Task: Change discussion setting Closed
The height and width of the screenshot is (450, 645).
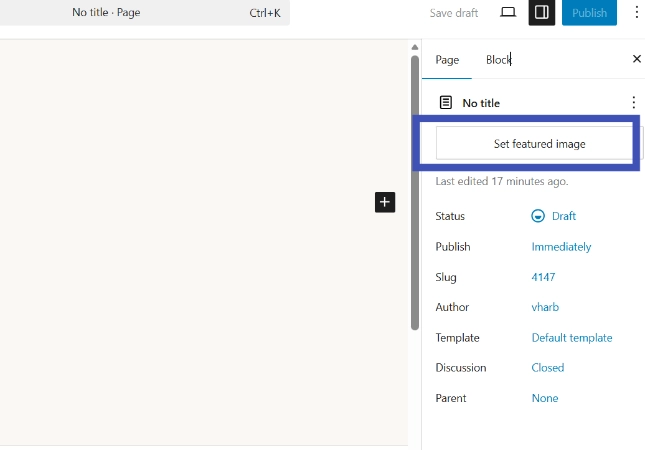Action: (548, 368)
